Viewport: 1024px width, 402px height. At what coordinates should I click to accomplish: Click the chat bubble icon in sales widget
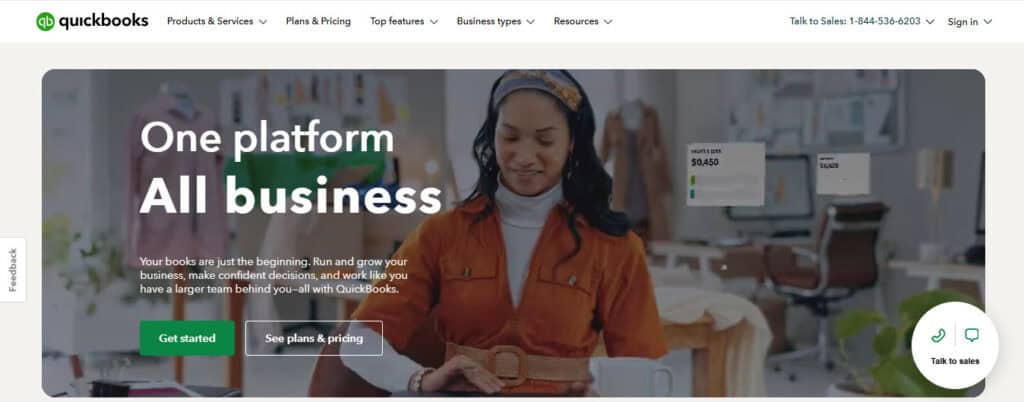[x=972, y=335]
